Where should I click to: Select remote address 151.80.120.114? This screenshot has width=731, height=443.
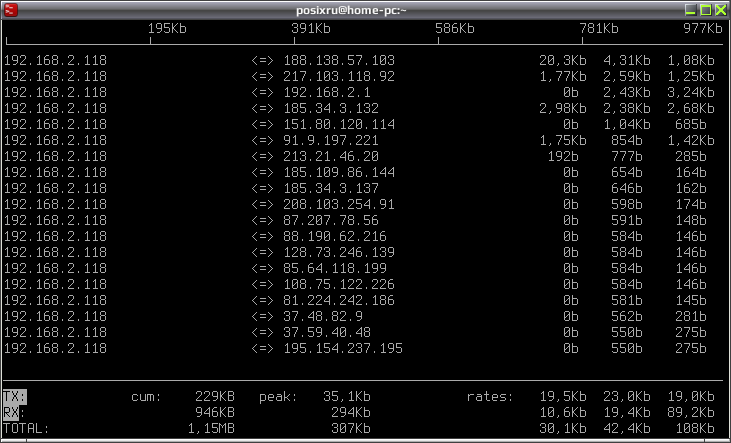click(x=339, y=125)
